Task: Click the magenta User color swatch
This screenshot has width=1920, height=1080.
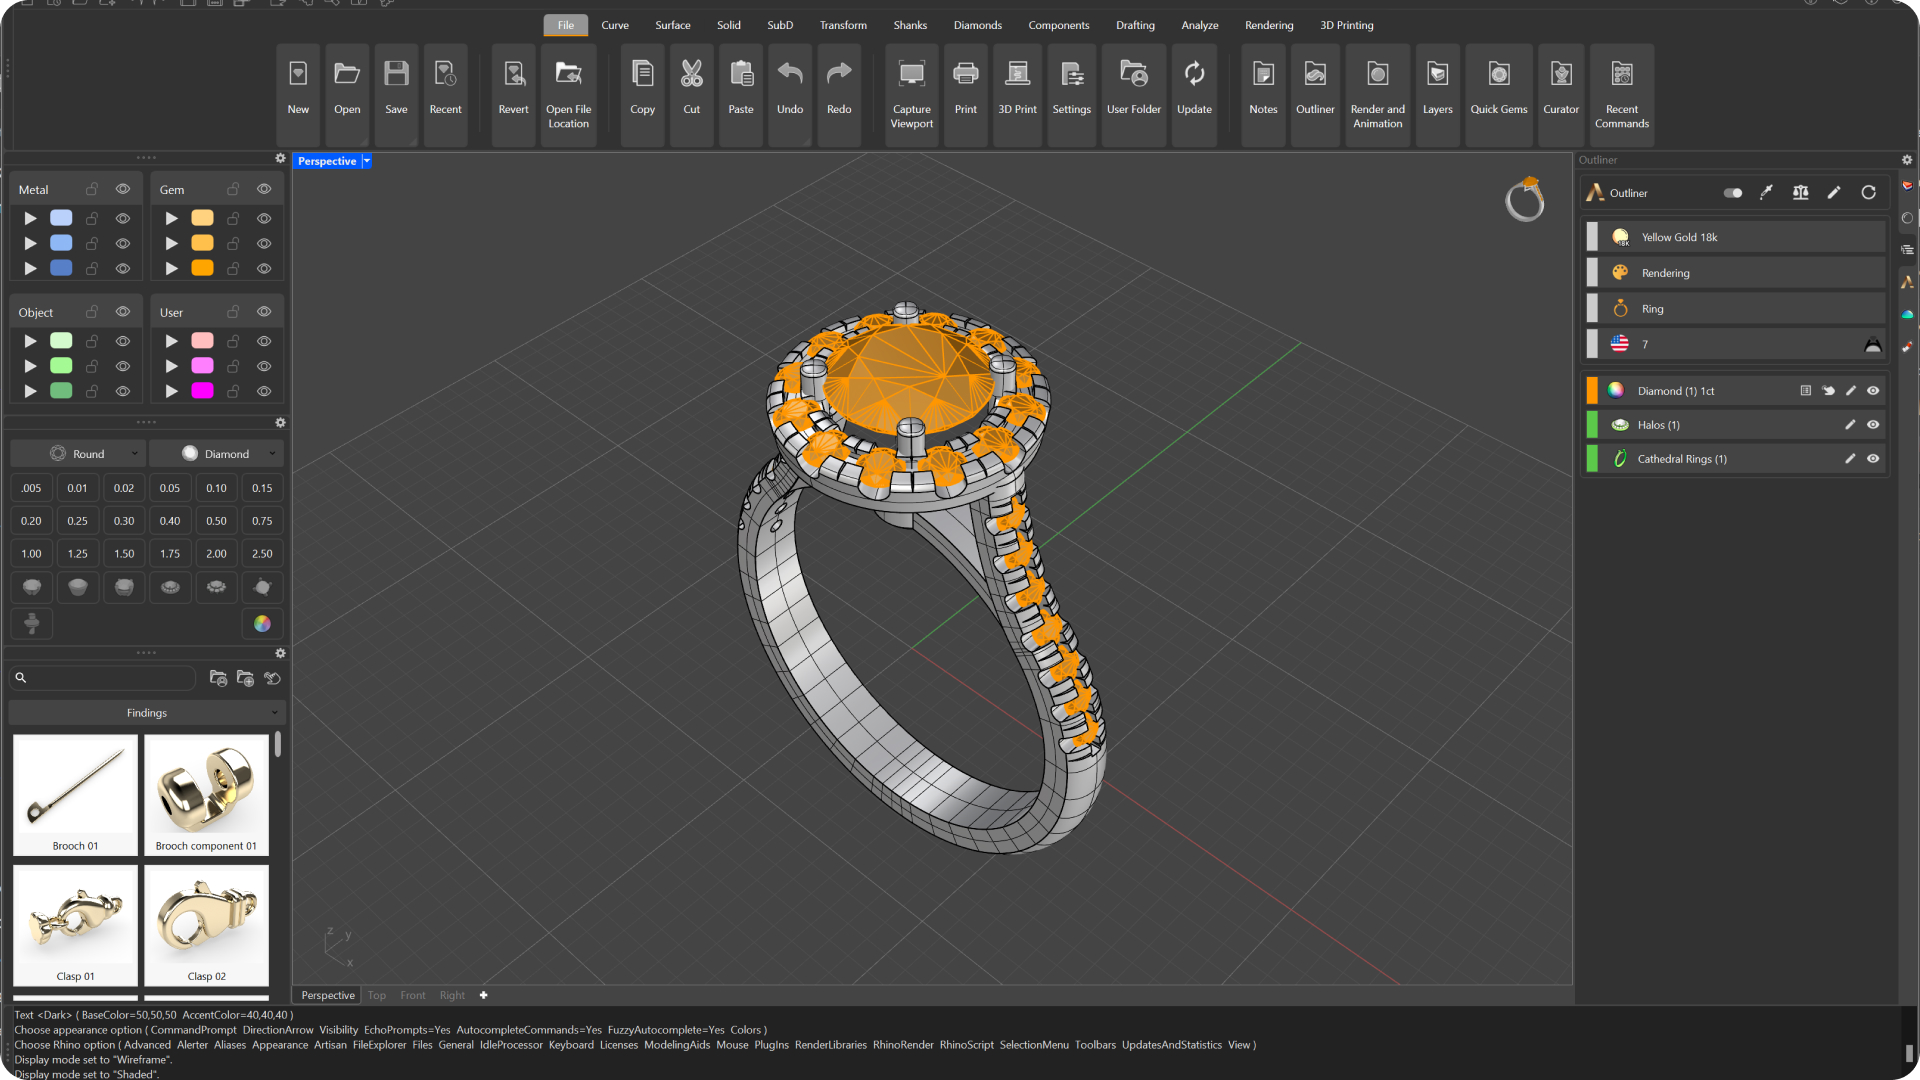Action: pyautogui.click(x=202, y=391)
